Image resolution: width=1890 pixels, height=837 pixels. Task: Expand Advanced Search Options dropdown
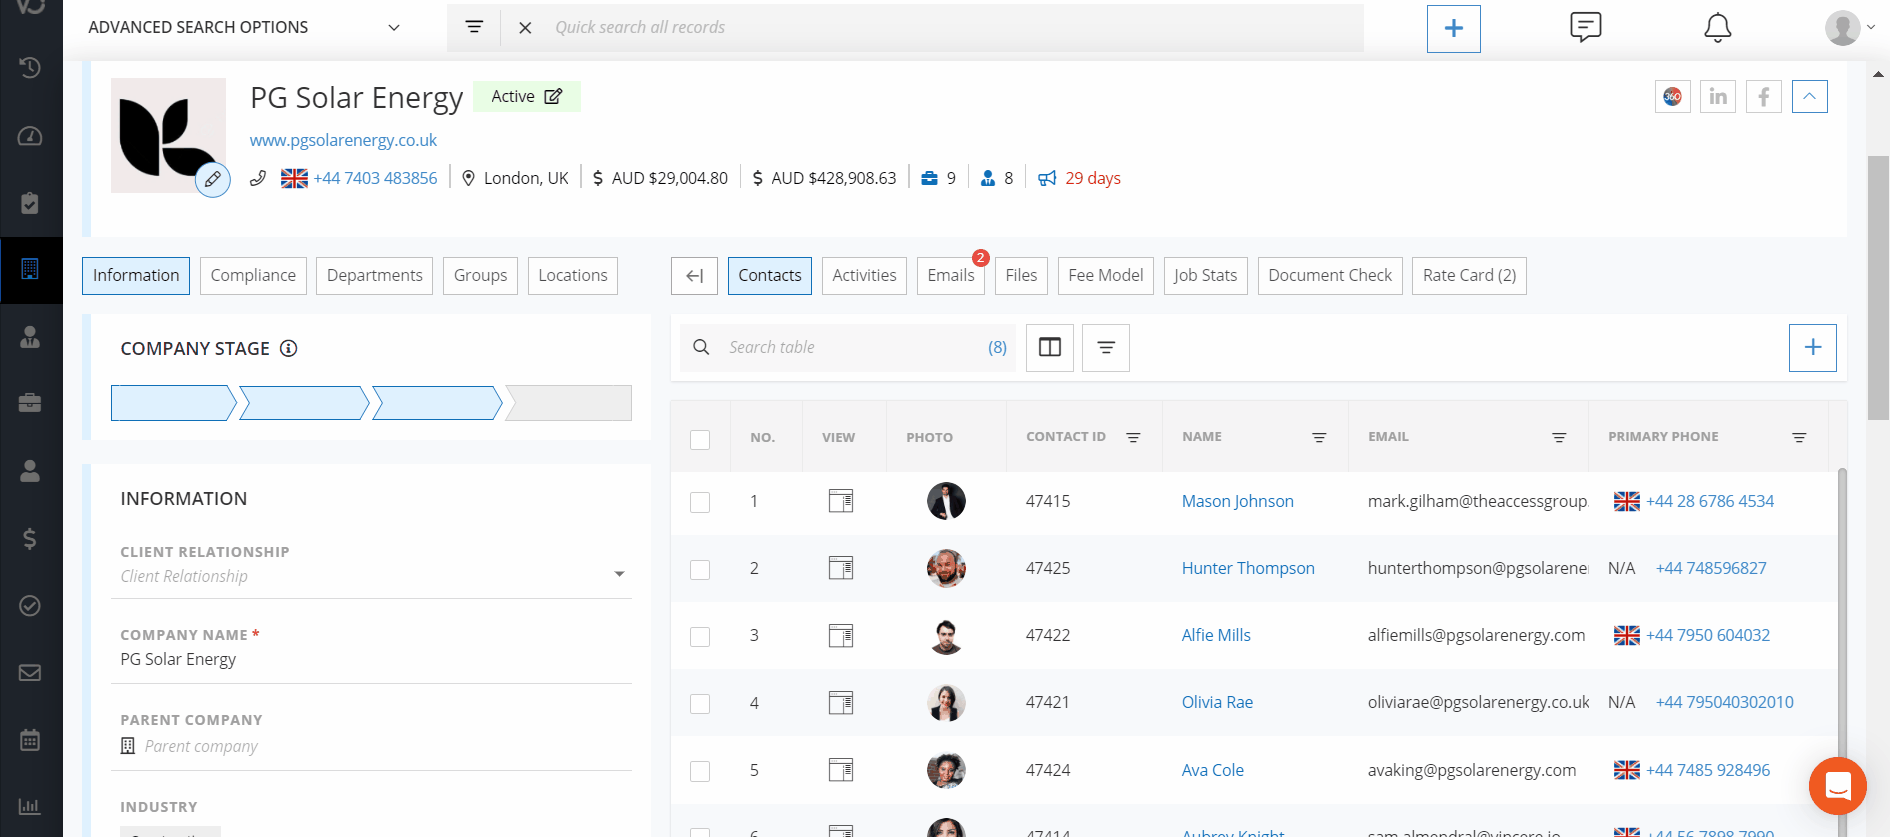coord(394,28)
